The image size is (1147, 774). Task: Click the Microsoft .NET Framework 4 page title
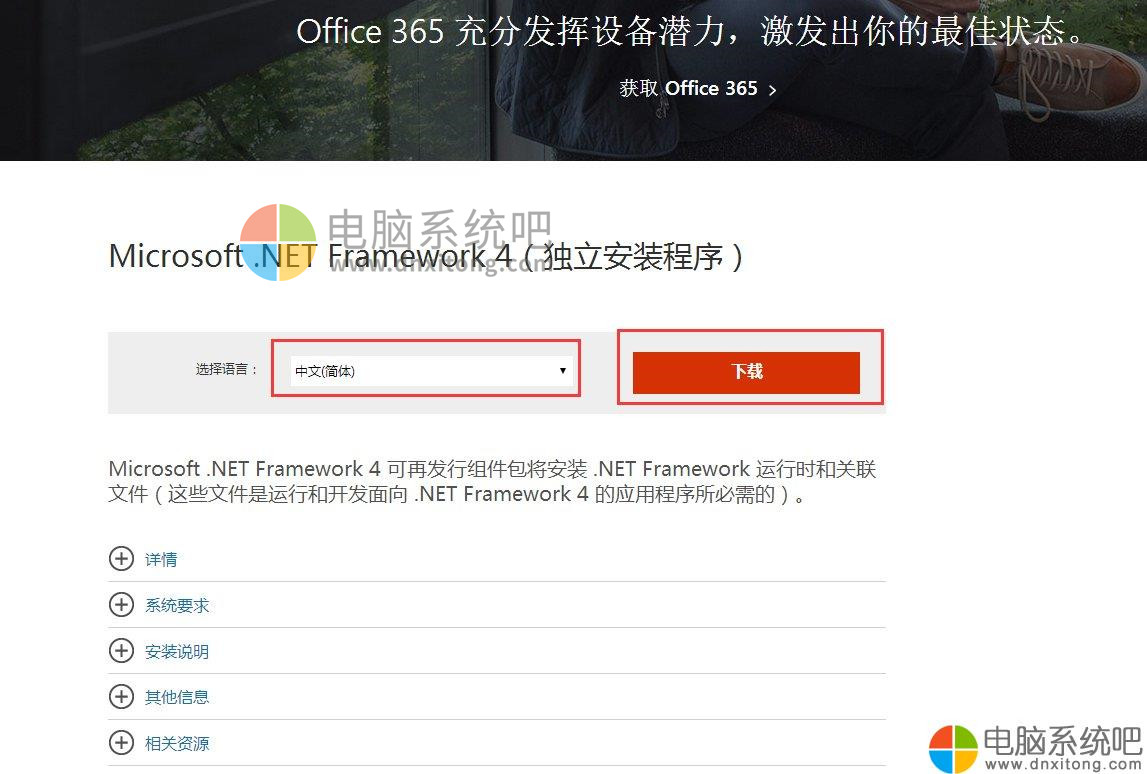(426, 257)
